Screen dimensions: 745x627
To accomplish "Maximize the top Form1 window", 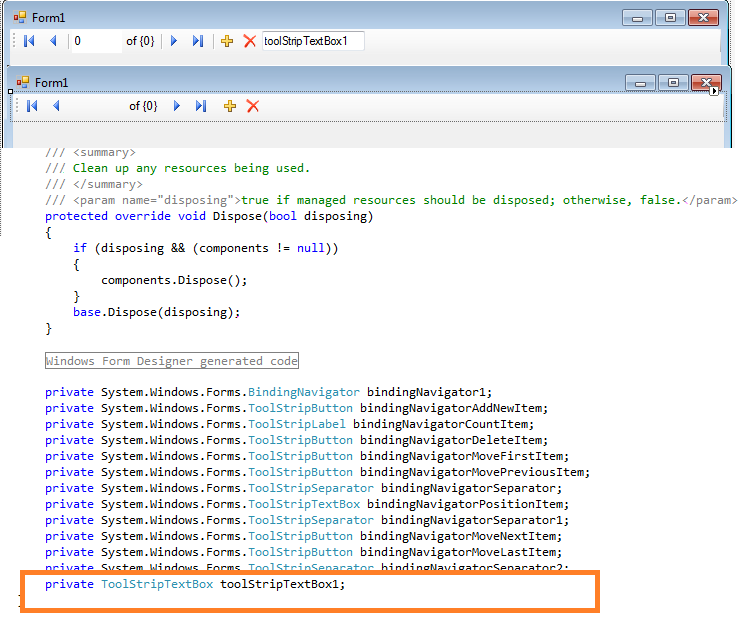I will (x=670, y=18).
